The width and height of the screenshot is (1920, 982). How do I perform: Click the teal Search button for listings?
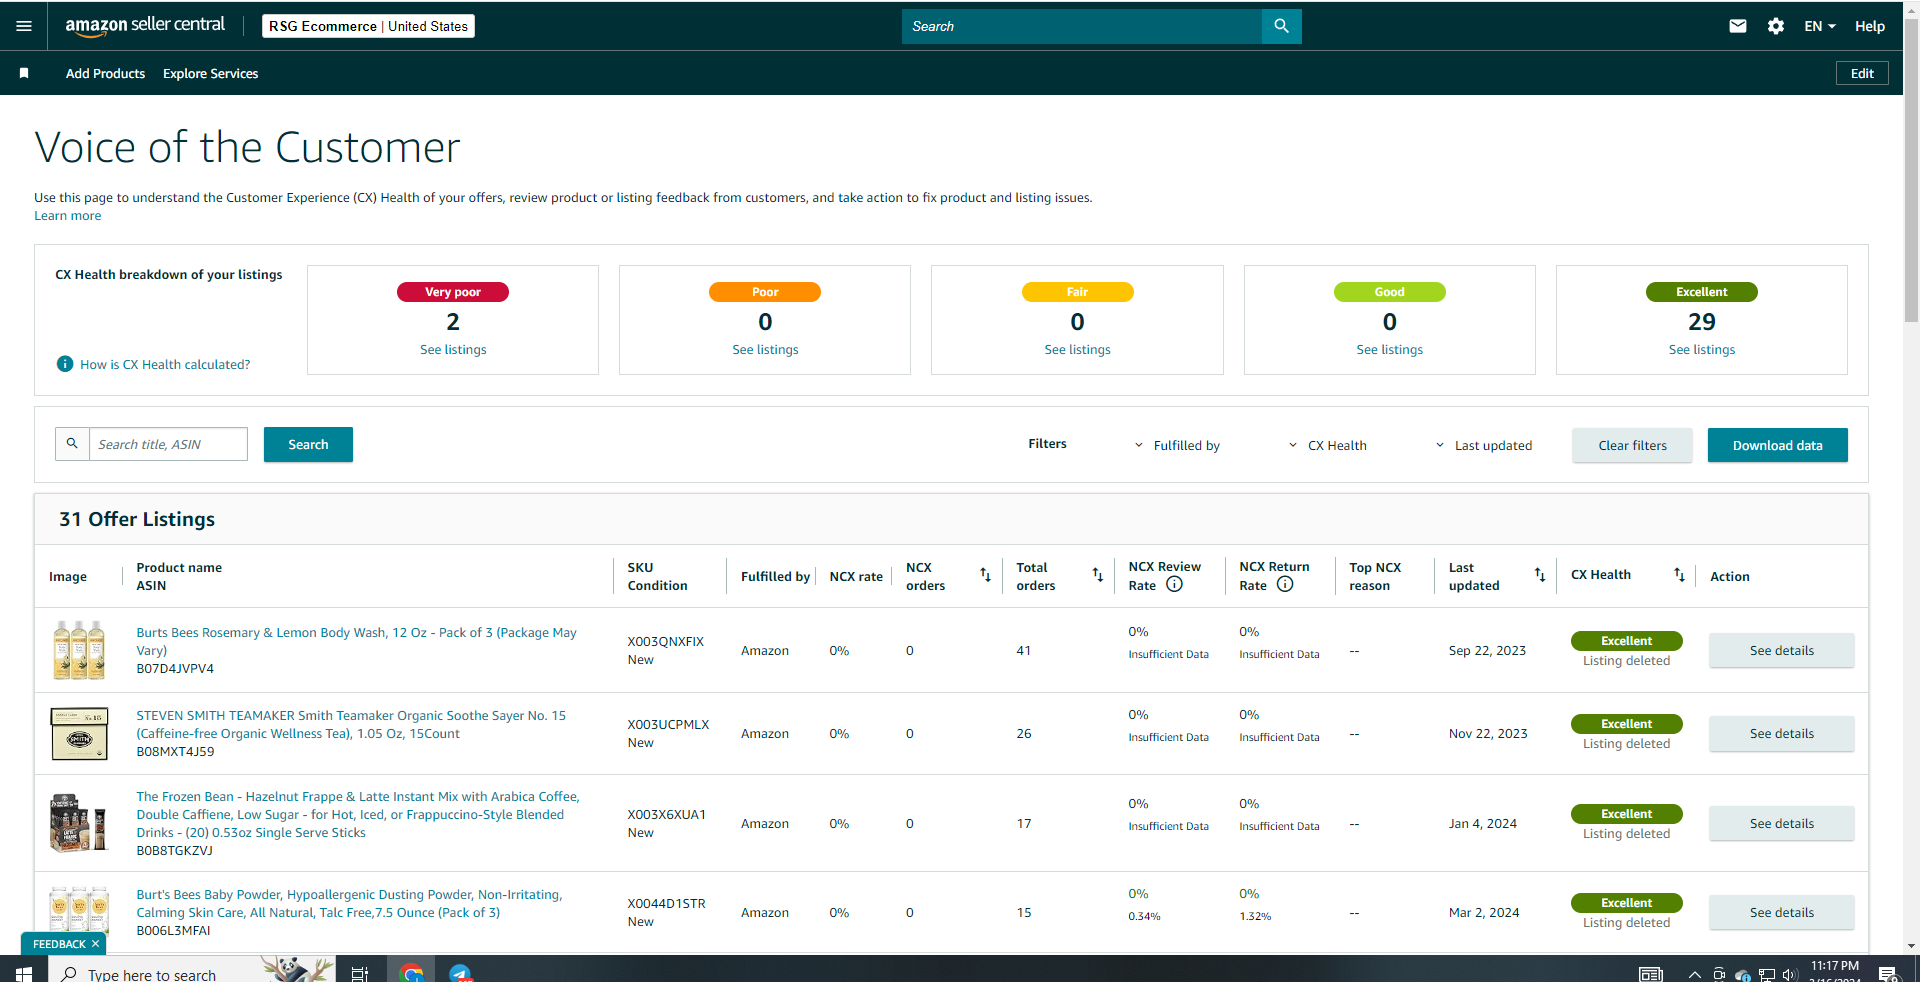(x=308, y=444)
